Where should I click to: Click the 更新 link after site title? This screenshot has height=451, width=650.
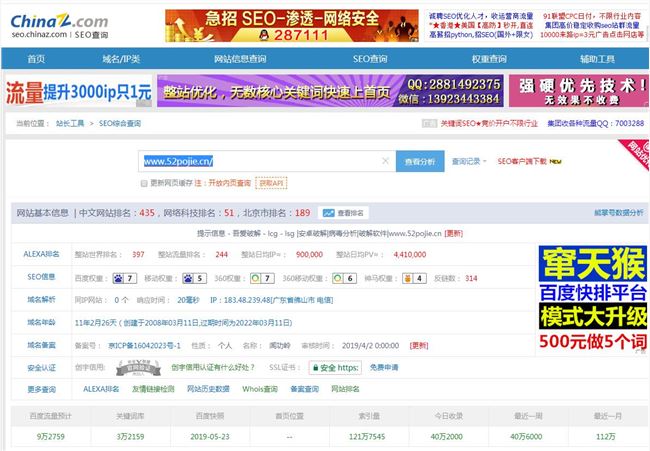point(454,233)
